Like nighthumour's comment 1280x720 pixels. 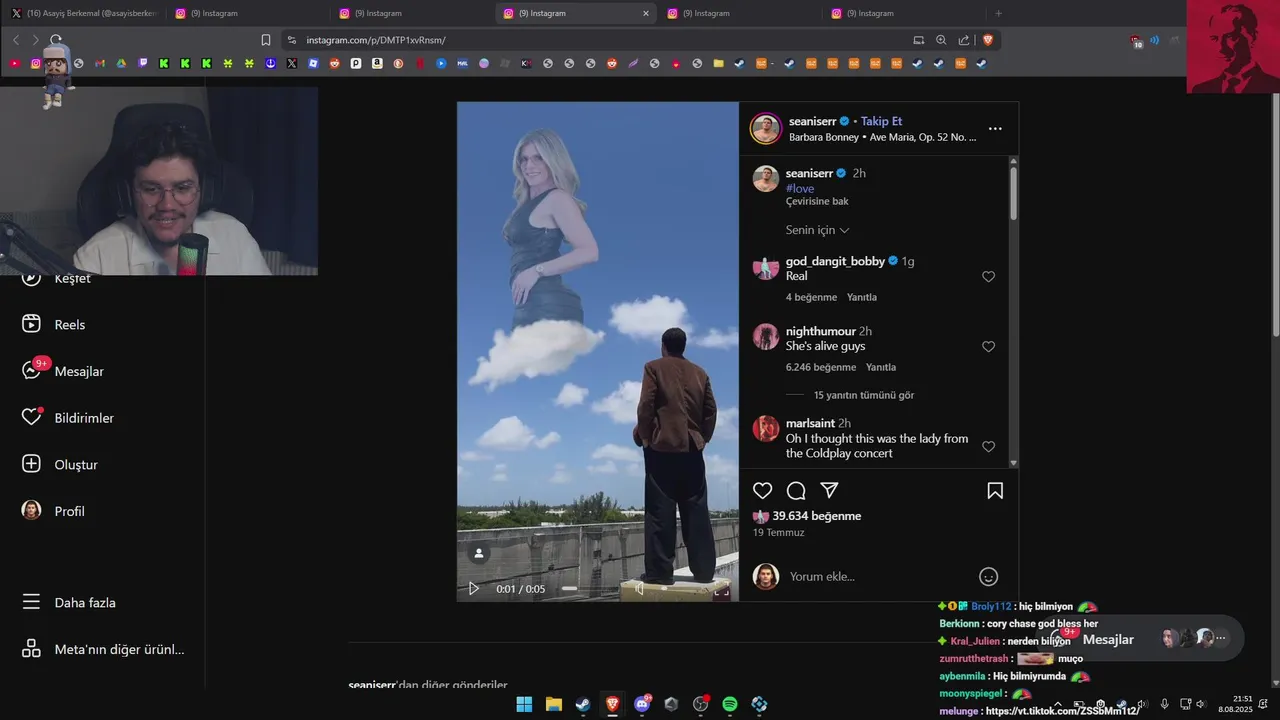988,347
